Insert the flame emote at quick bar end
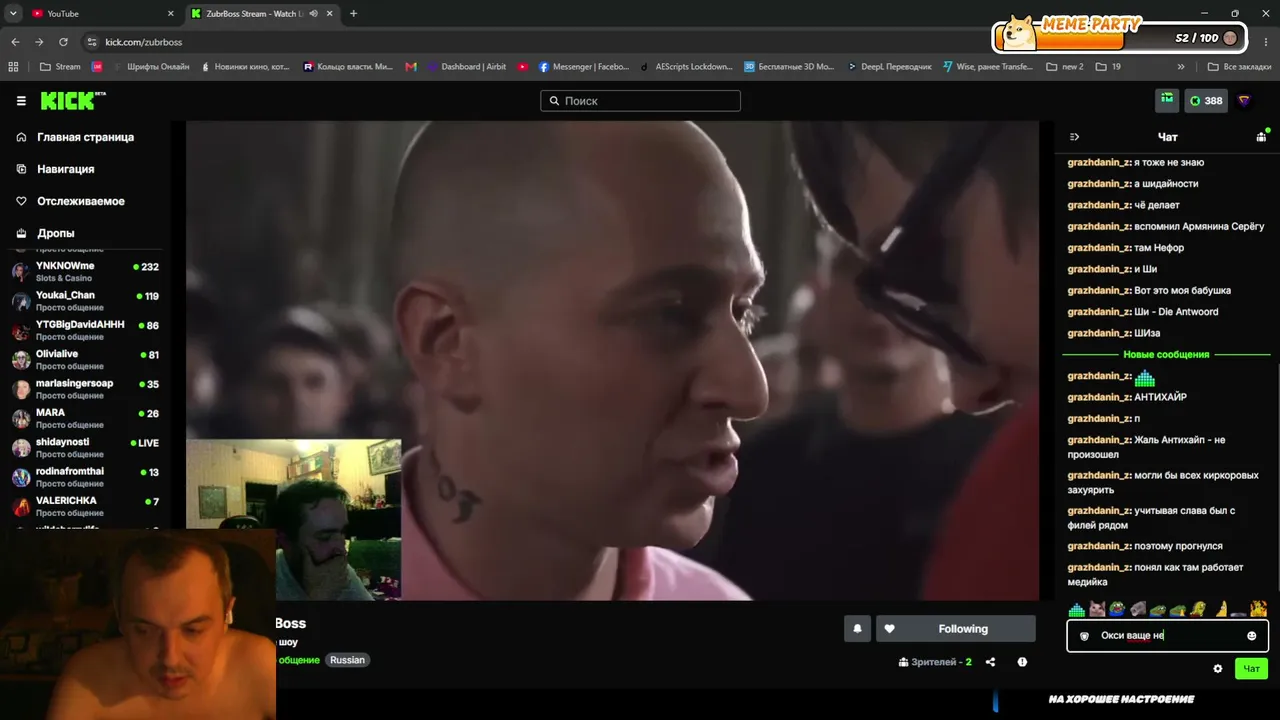 (x=1258, y=609)
